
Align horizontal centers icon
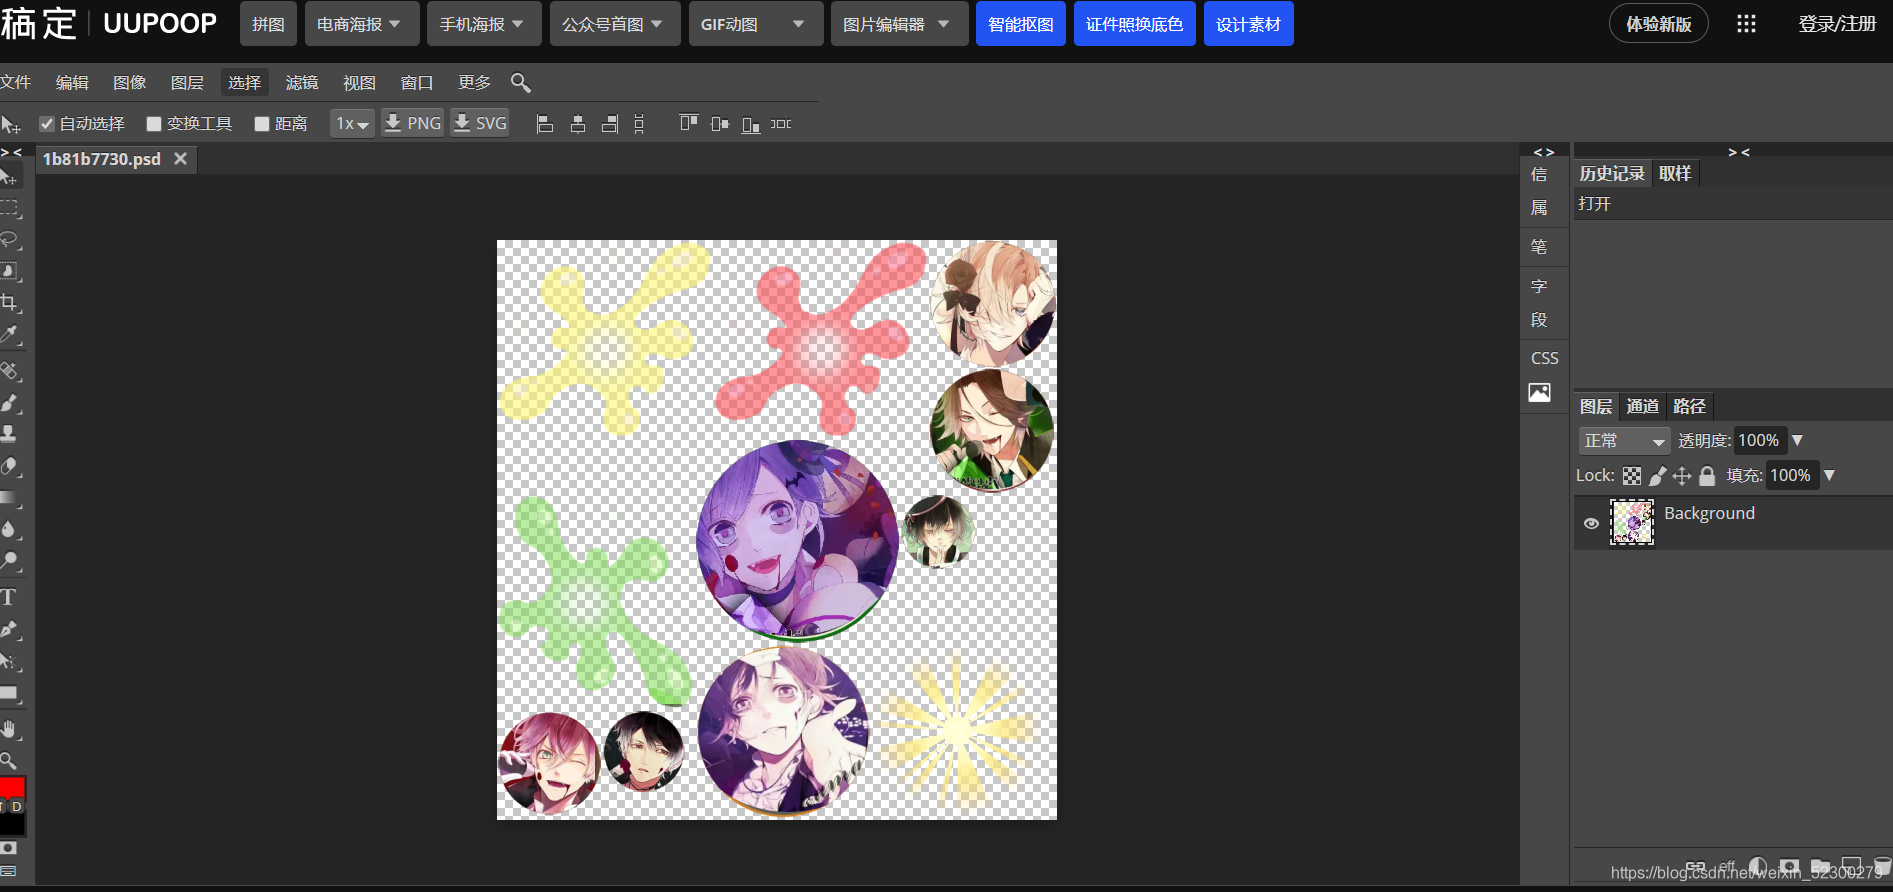[577, 124]
